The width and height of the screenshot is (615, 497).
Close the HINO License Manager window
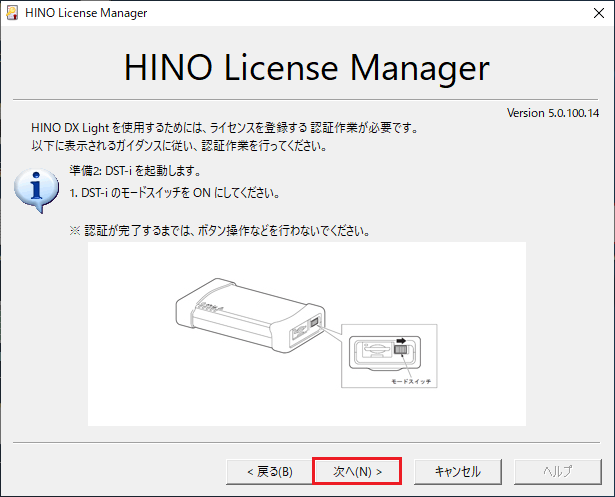[x=599, y=13]
